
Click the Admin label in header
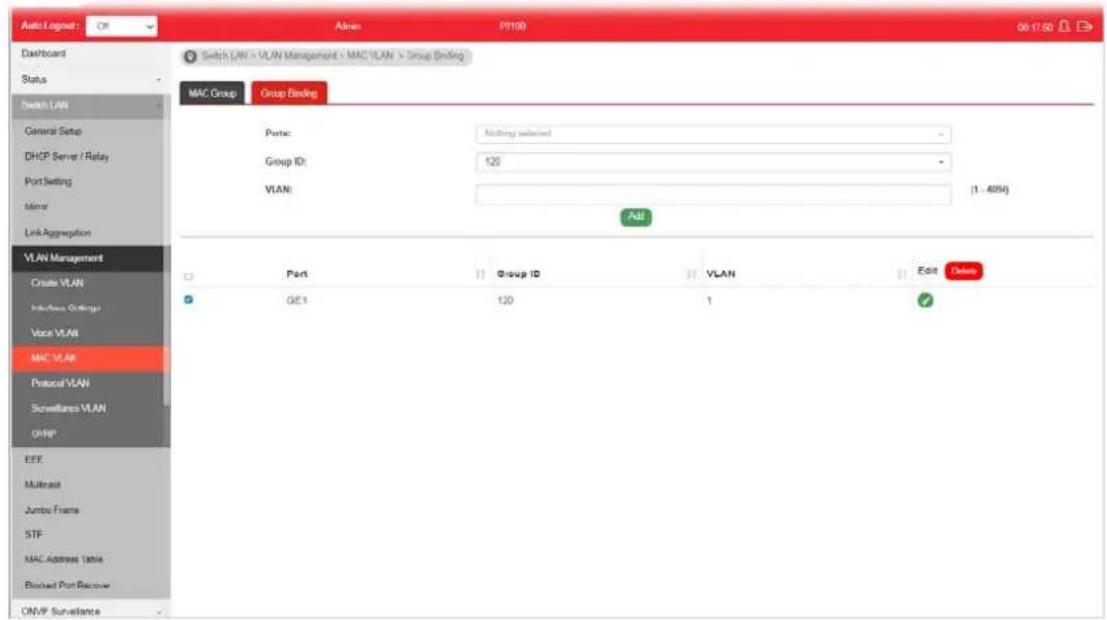tap(347, 26)
